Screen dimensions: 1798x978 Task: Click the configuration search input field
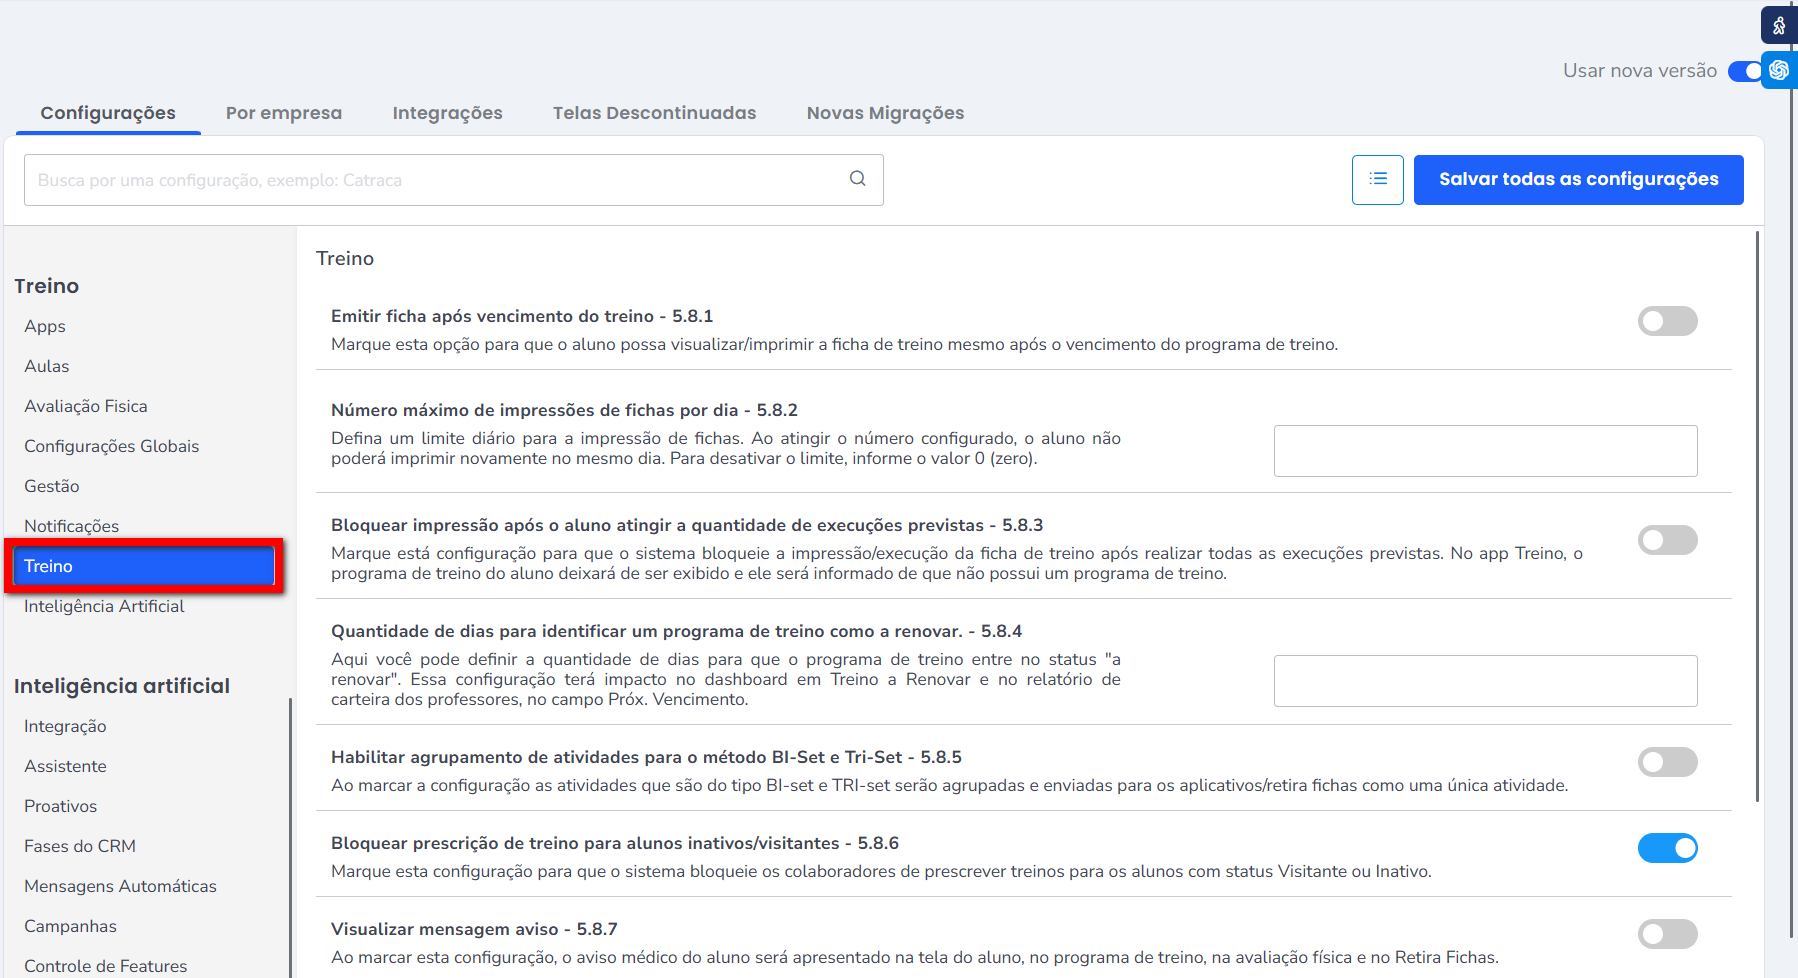pos(430,180)
